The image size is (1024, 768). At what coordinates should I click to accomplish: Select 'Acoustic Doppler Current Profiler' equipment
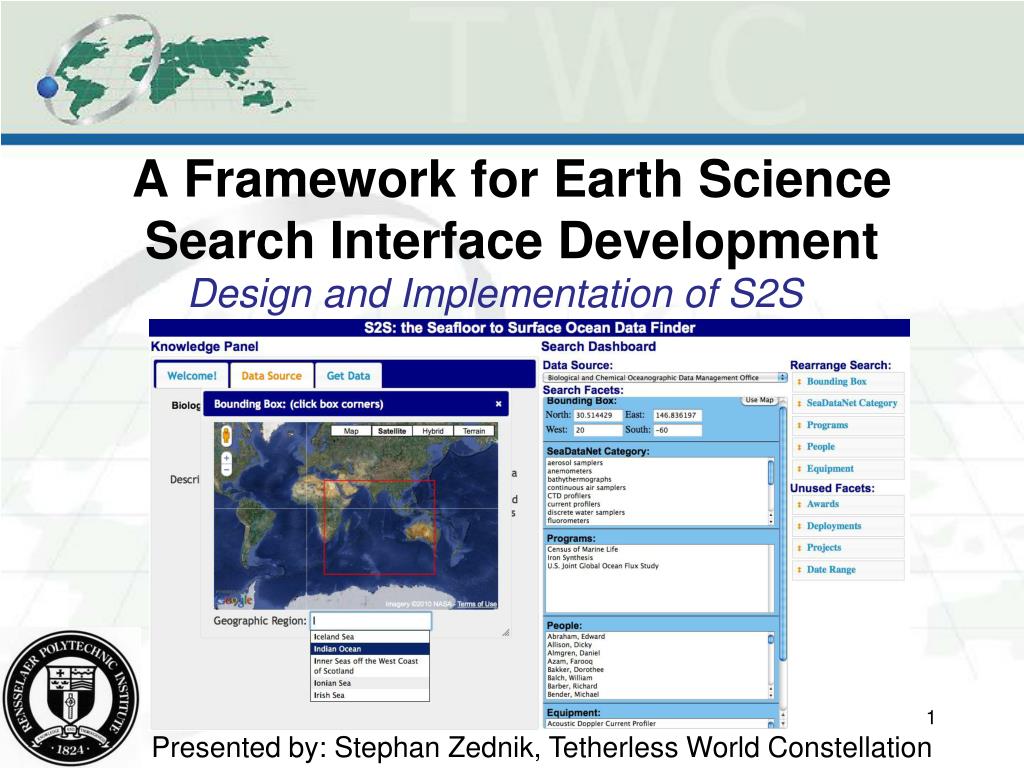pyautogui.click(x=601, y=724)
